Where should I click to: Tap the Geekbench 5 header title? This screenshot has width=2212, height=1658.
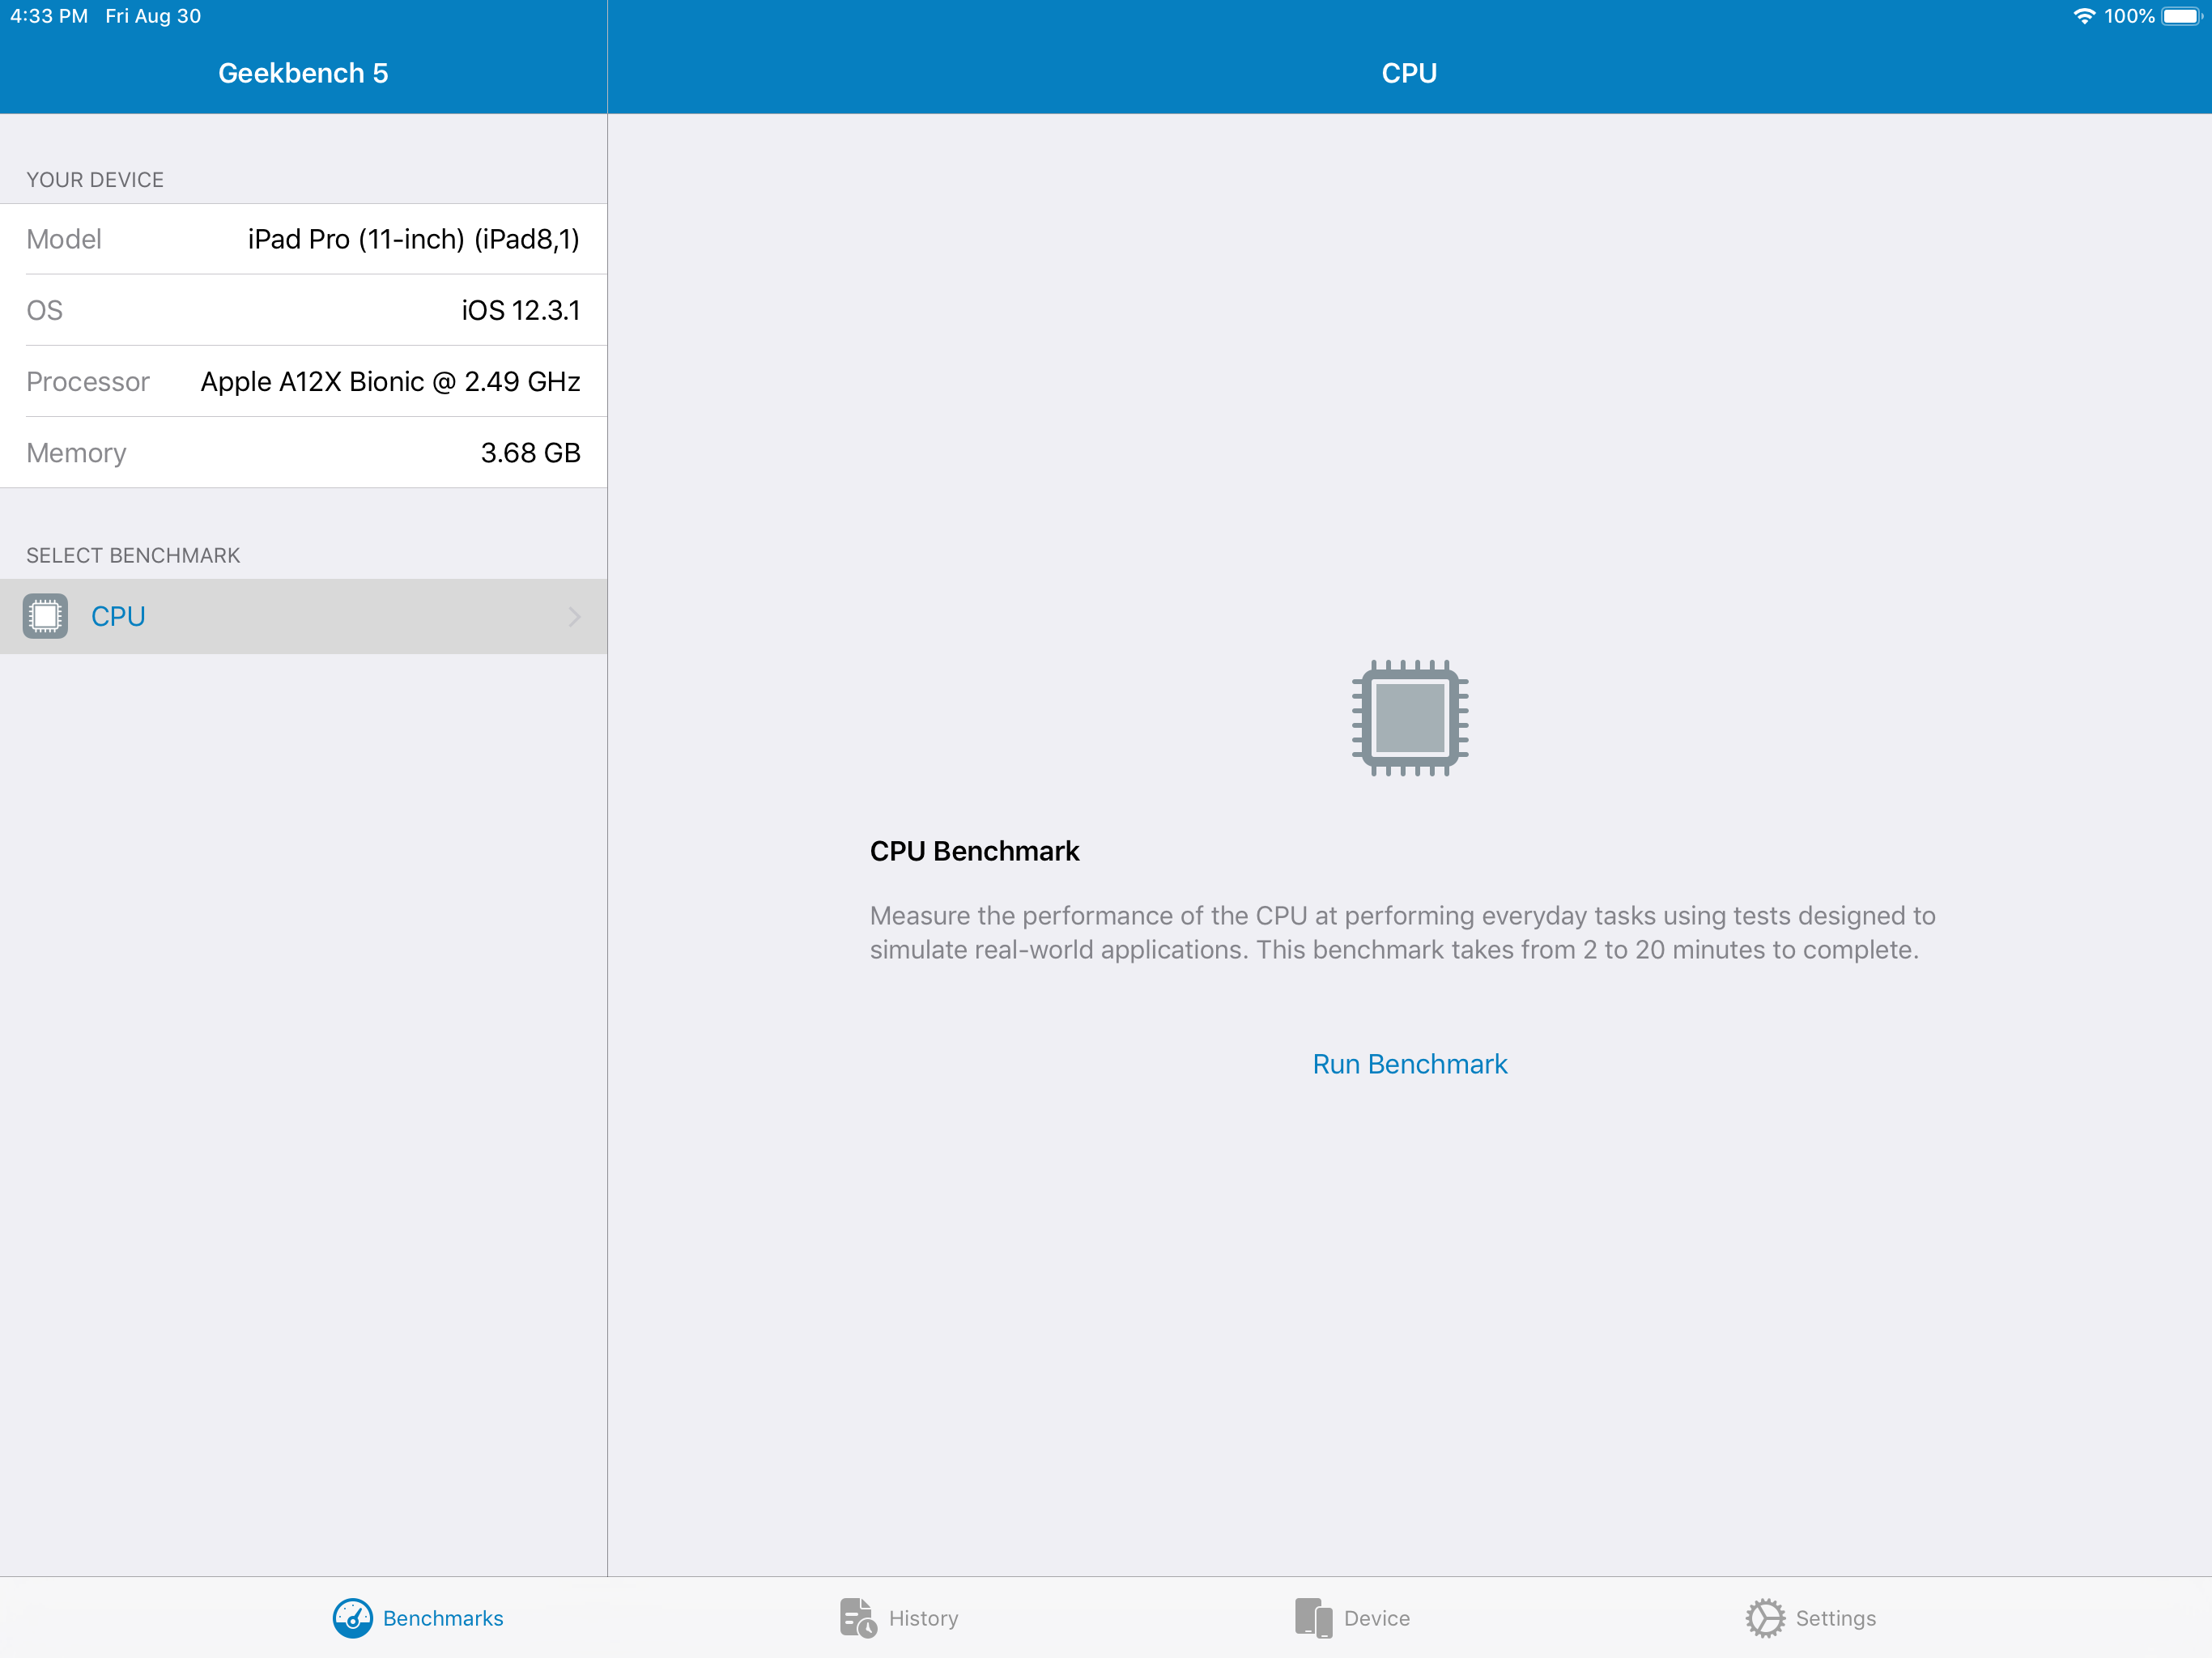tap(303, 73)
